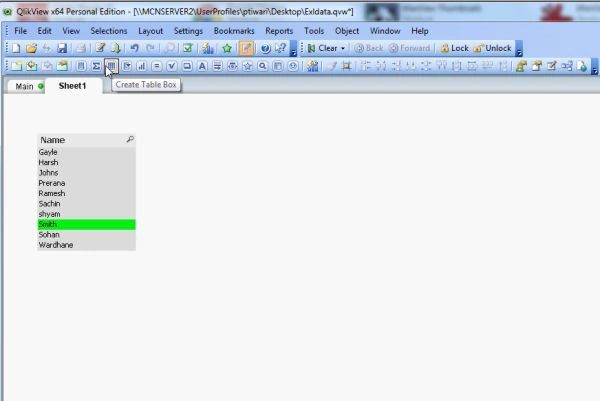Create an Input Box with equals icon
Image resolution: width=600 pixels, height=401 pixels.
157,66
